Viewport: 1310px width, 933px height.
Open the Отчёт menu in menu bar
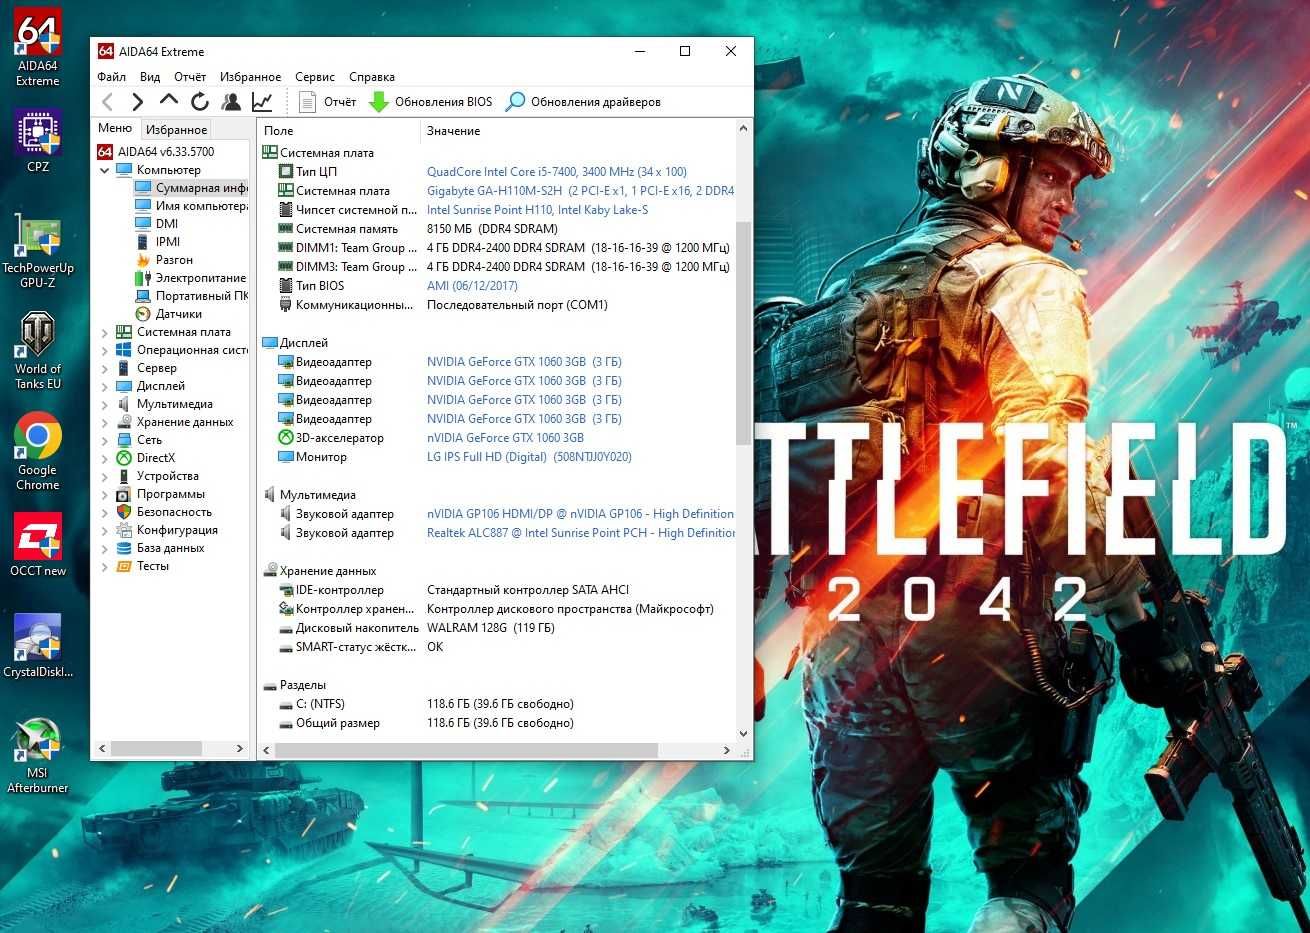click(x=190, y=77)
